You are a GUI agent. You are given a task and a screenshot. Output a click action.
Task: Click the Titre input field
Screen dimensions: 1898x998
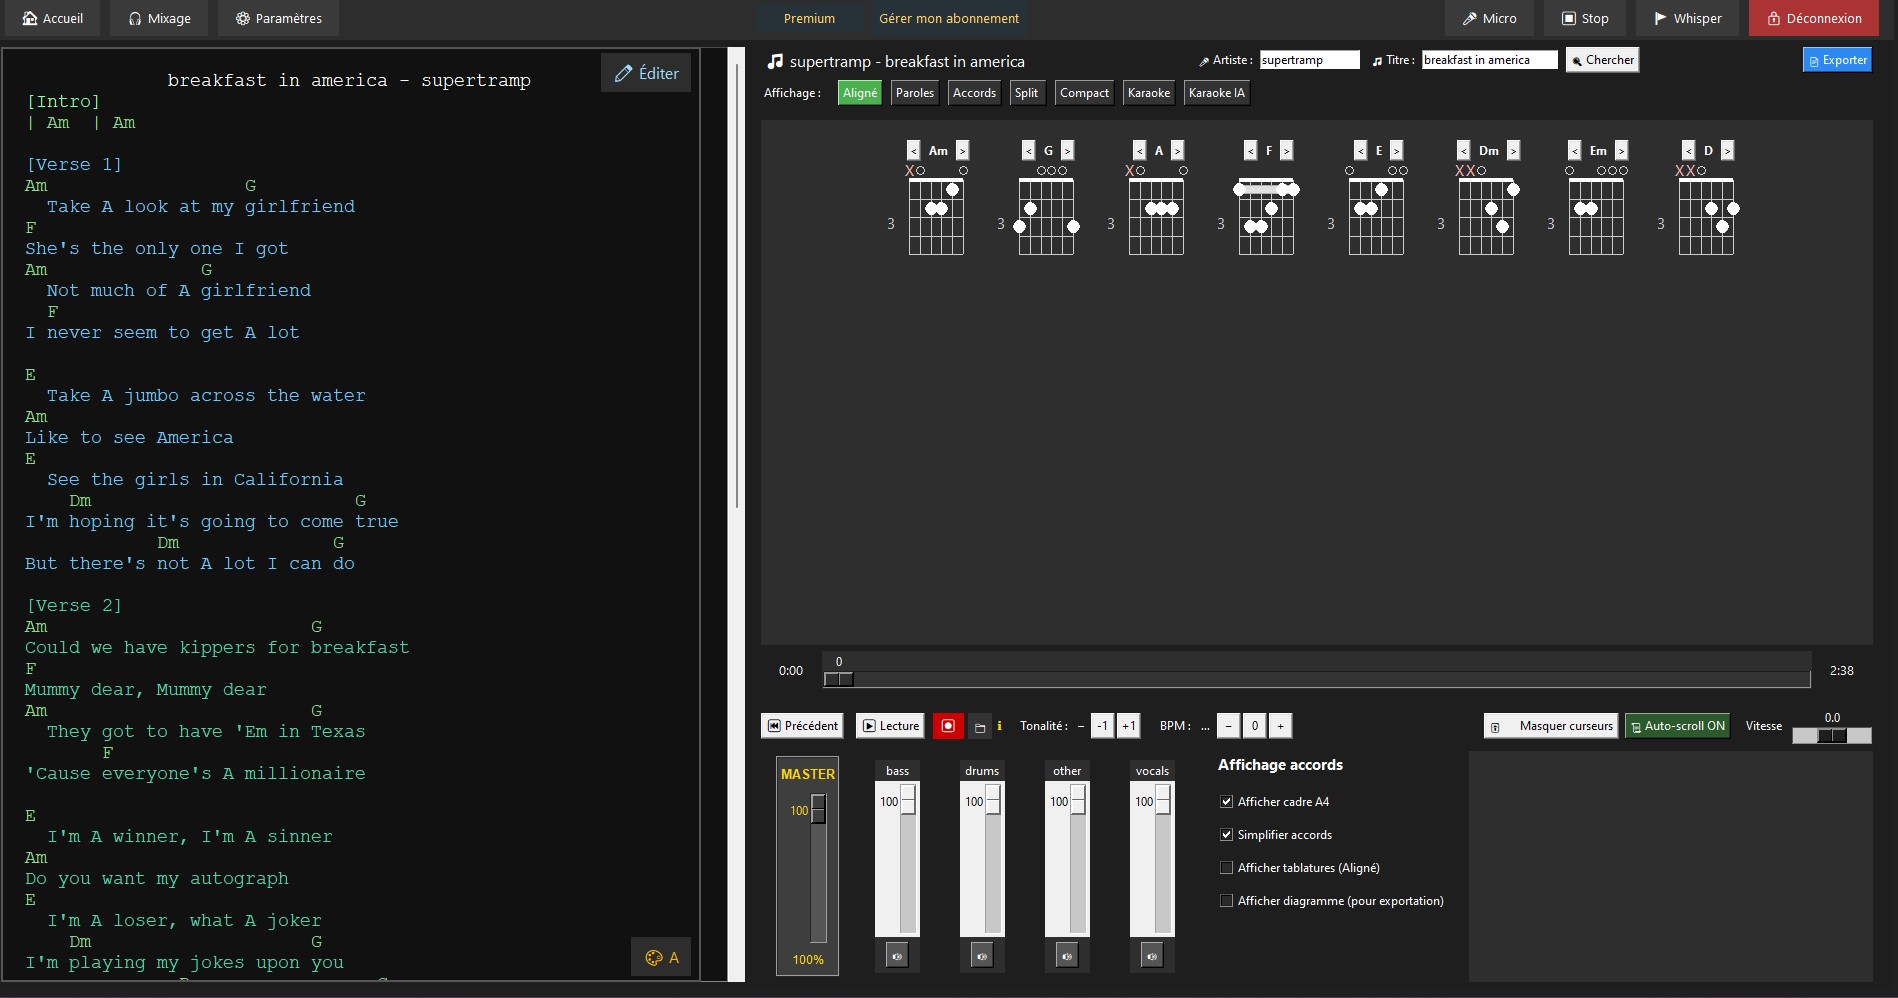(x=1490, y=60)
